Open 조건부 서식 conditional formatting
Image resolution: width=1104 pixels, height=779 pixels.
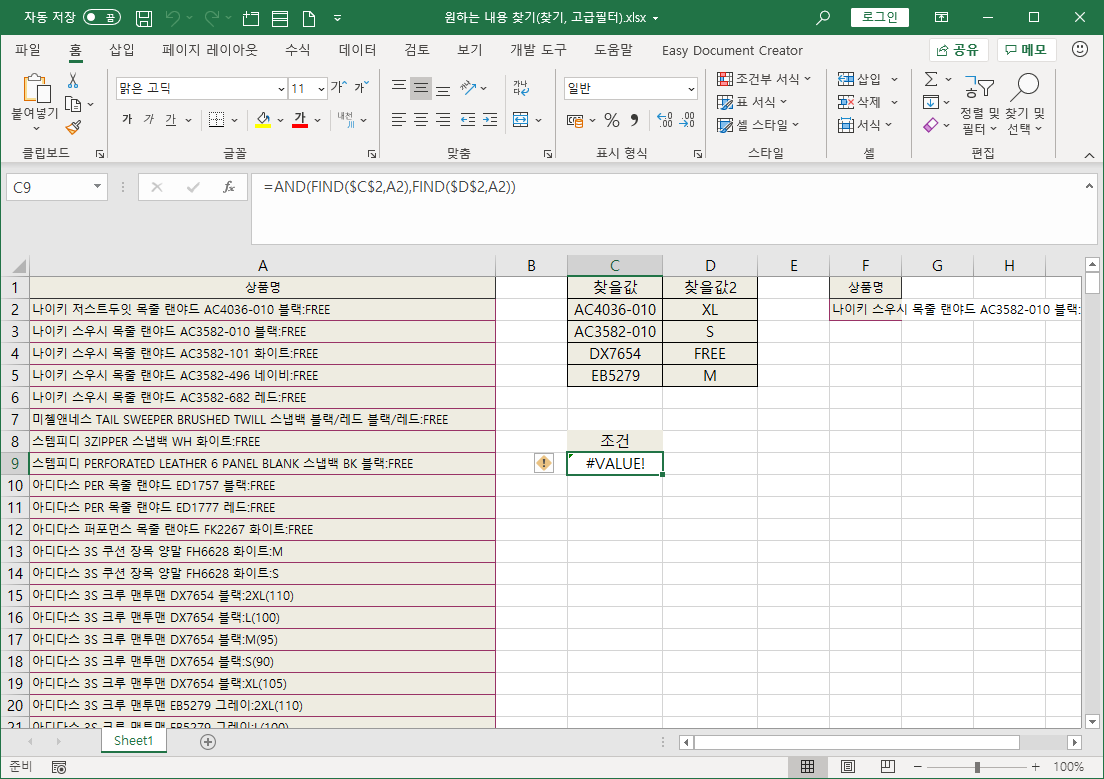(x=764, y=79)
